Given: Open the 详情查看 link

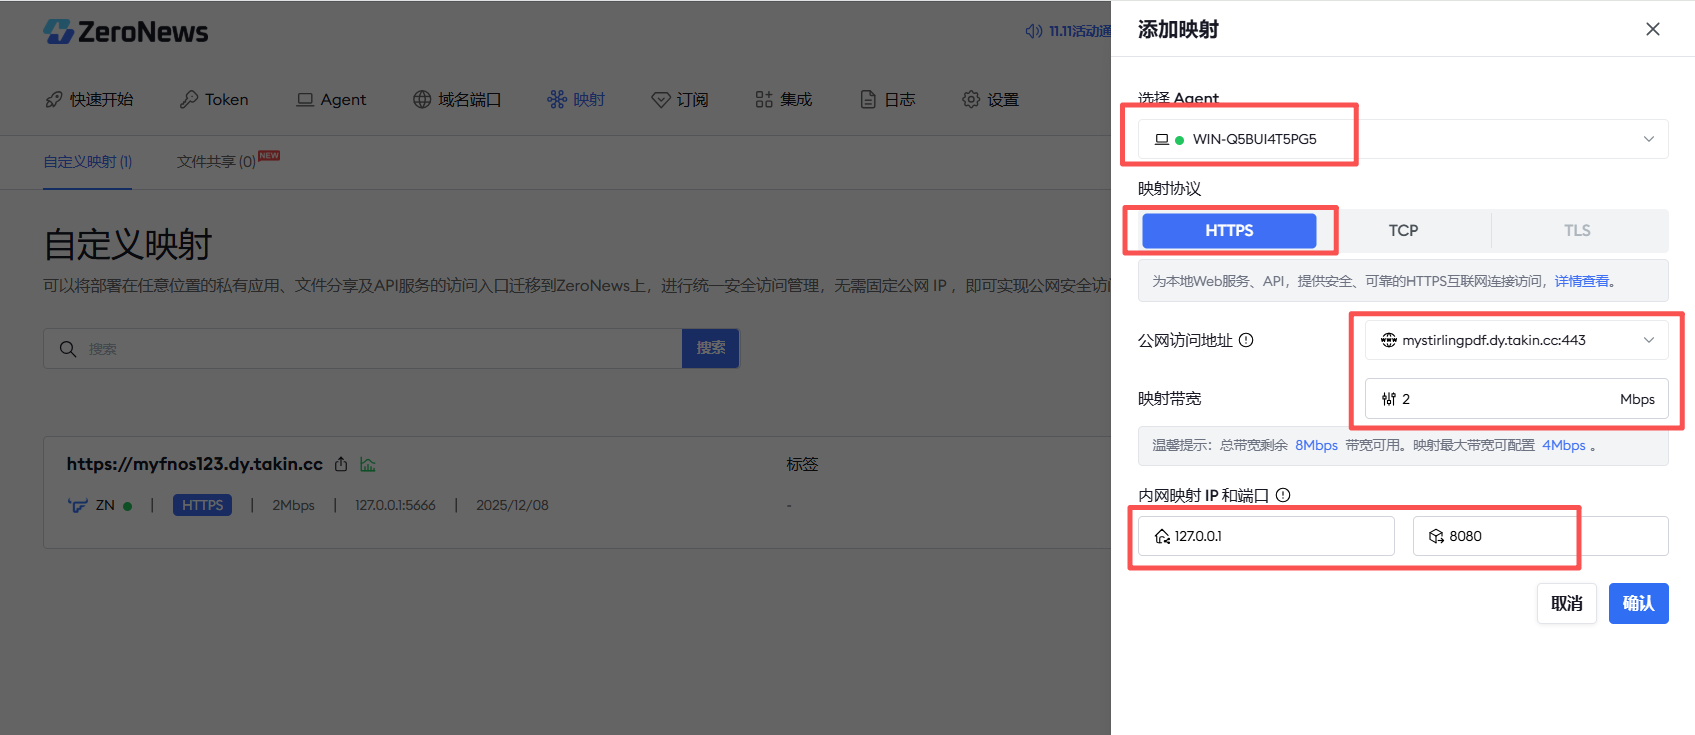Looking at the screenshot, I should 1581,282.
